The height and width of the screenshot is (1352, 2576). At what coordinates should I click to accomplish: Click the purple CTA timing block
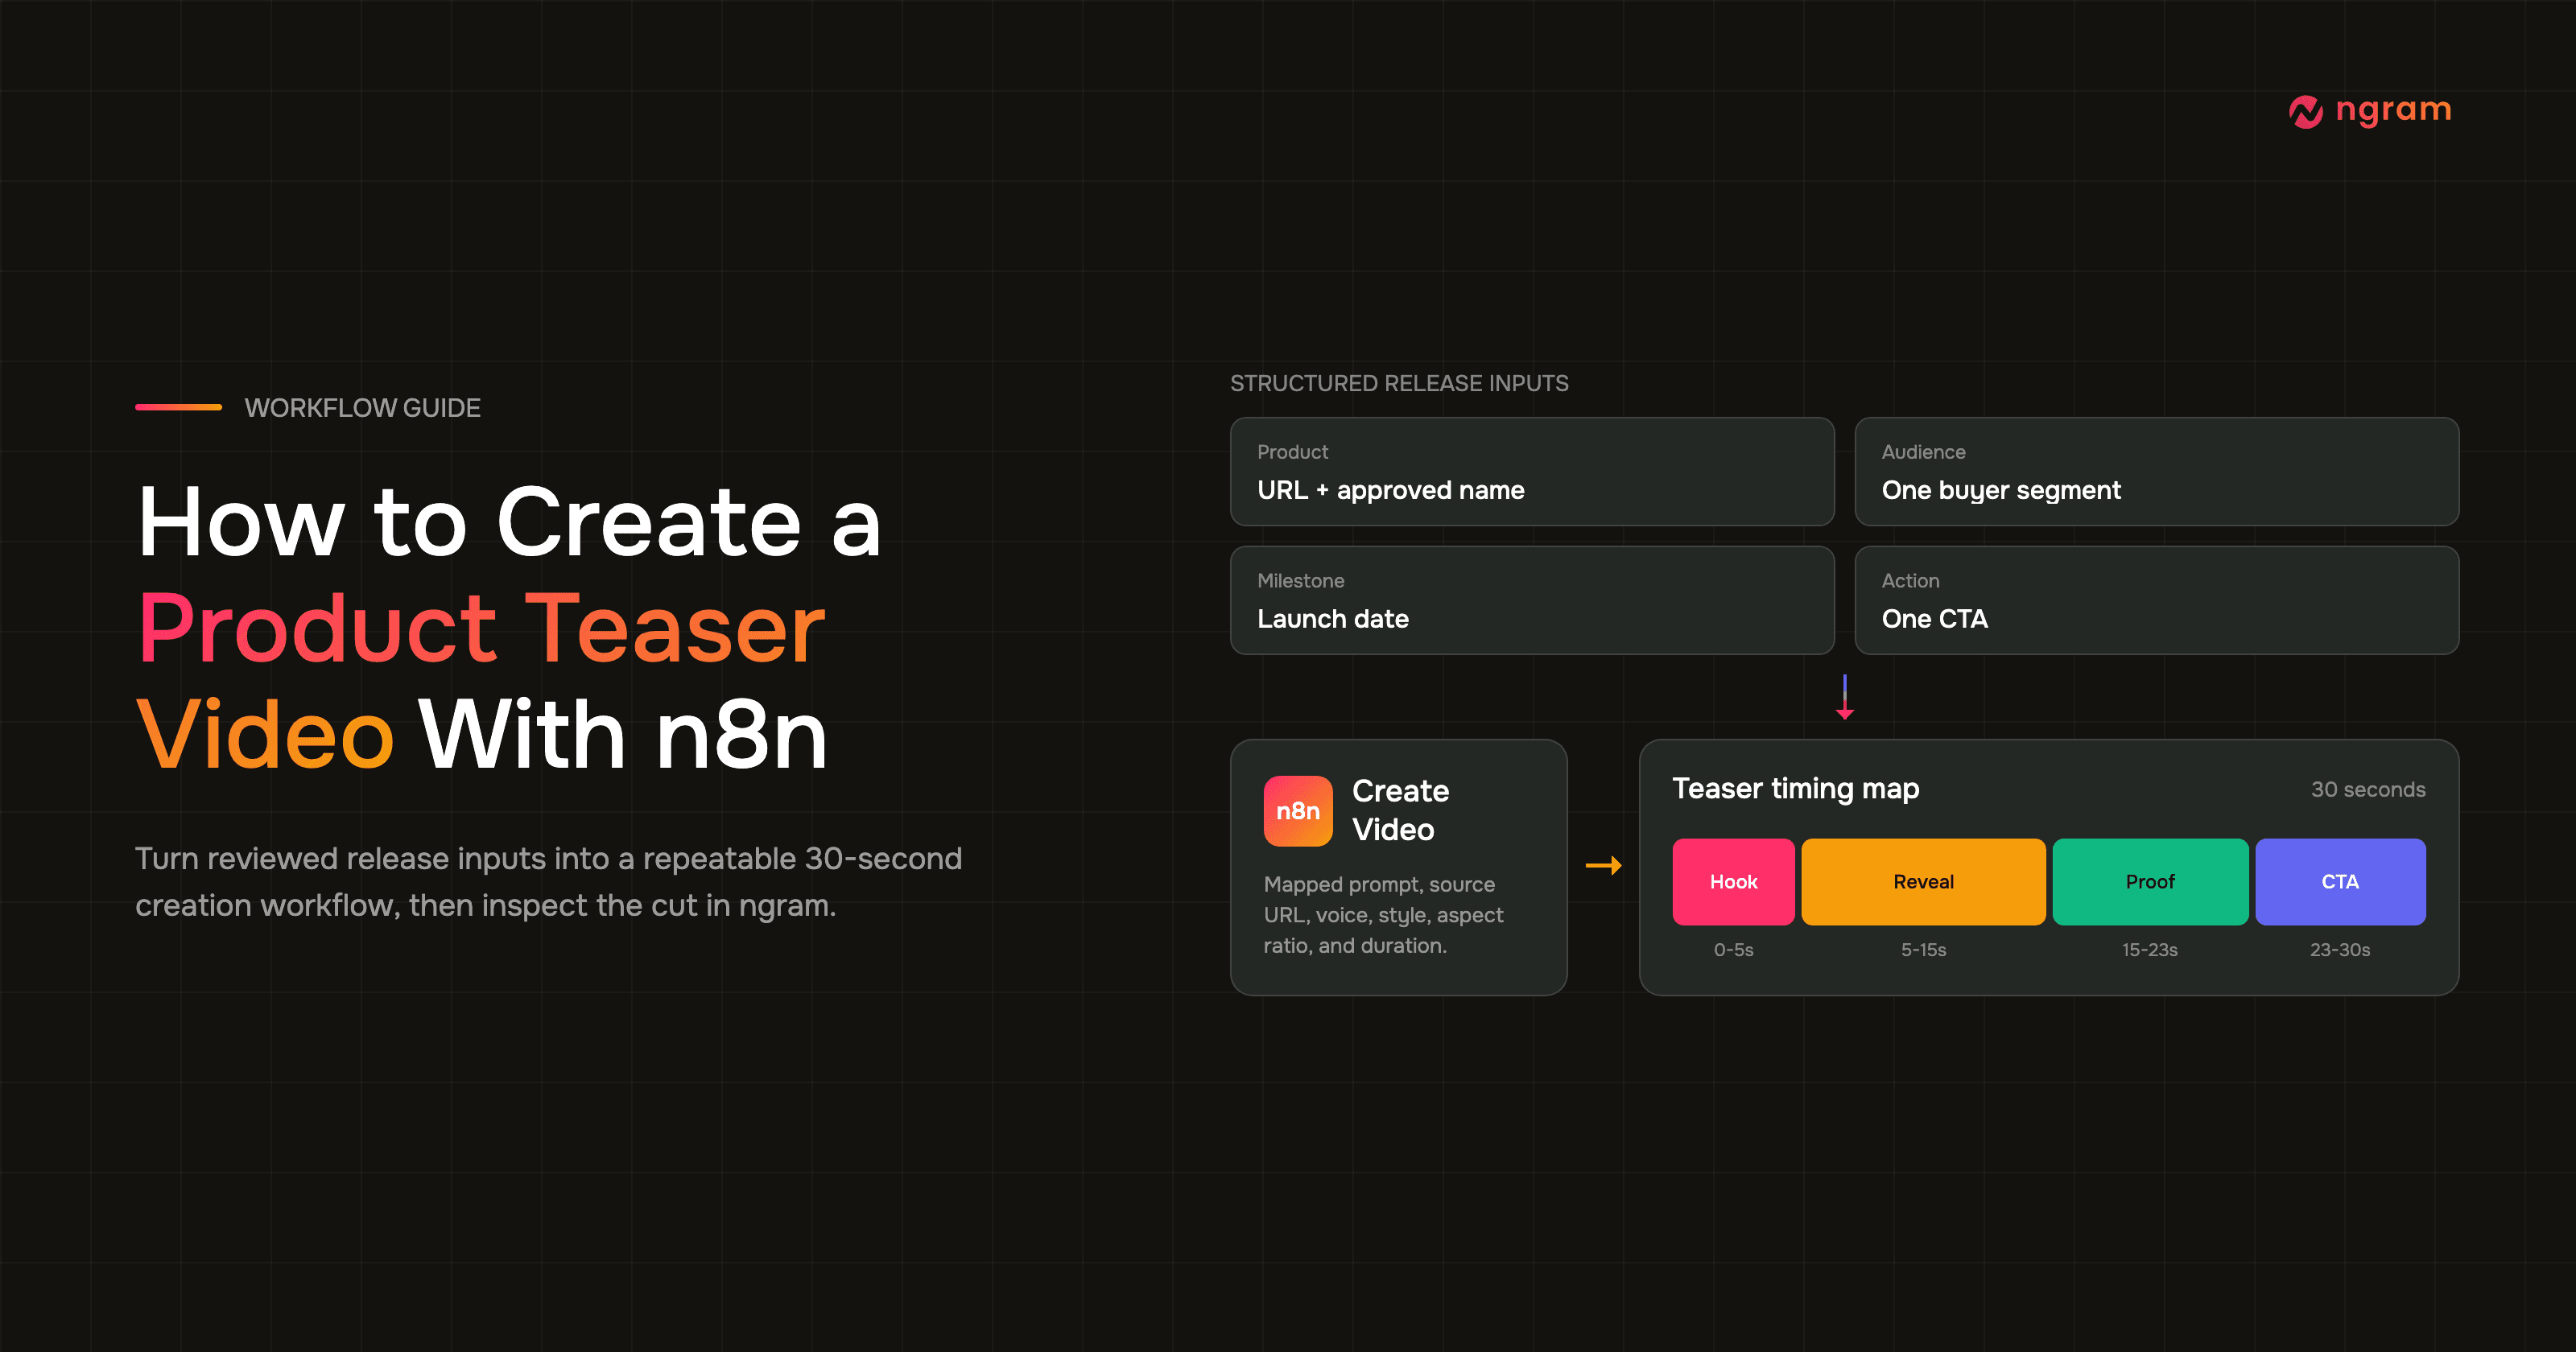click(x=2340, y=881)
